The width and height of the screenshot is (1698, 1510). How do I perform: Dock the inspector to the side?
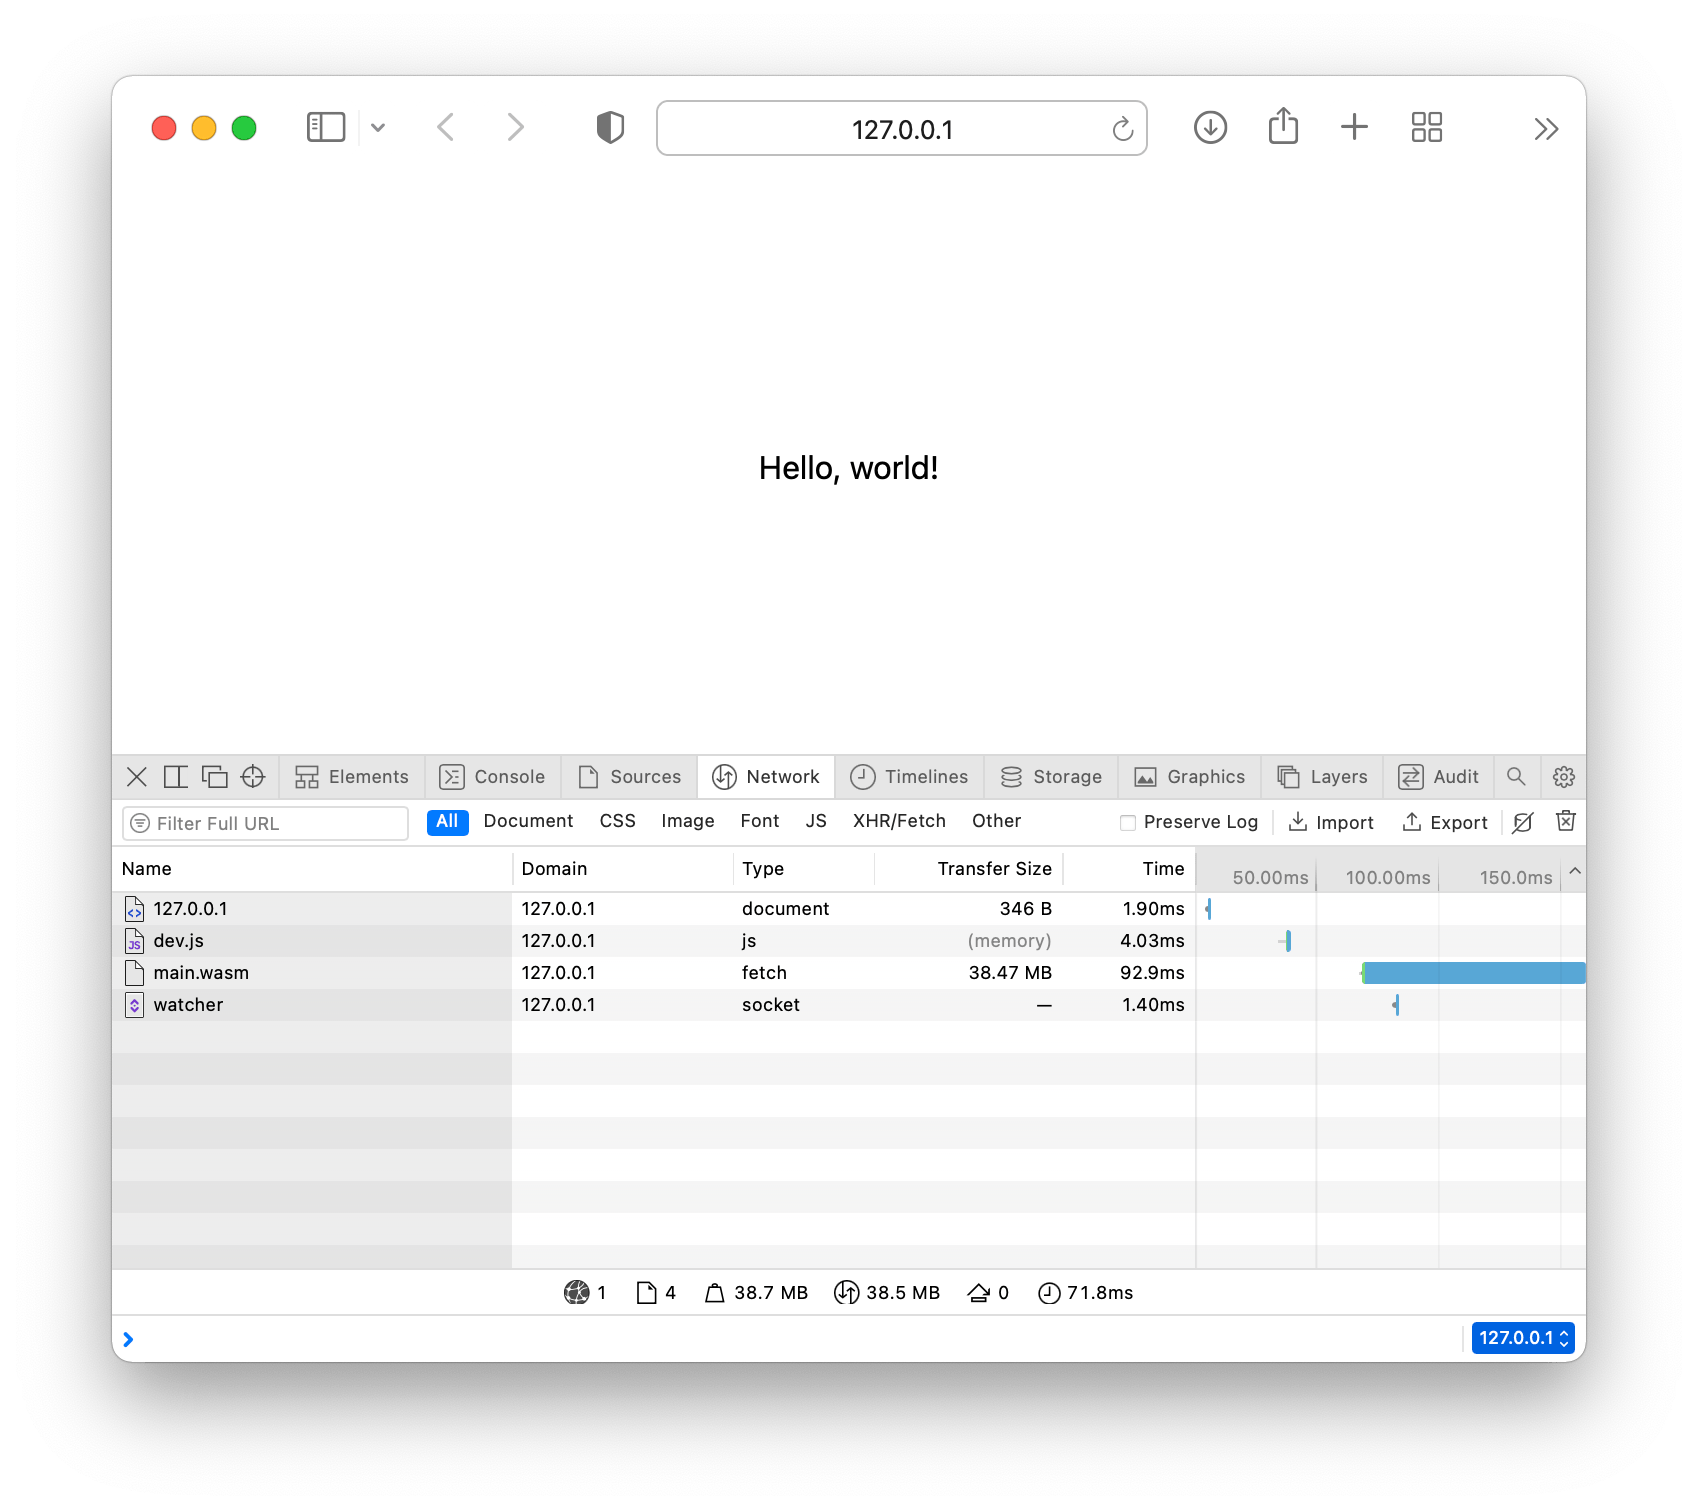pos(175,777)
